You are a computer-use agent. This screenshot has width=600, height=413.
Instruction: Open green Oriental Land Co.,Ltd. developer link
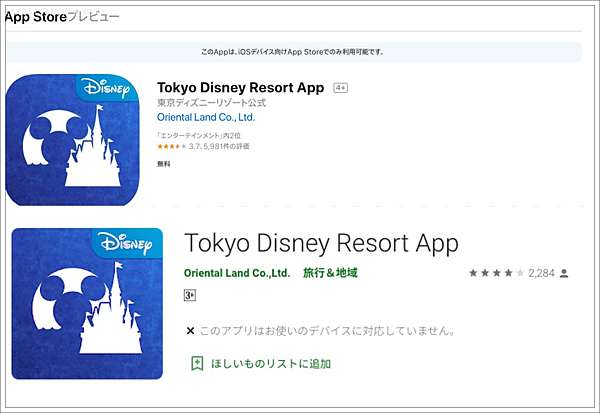237,273
